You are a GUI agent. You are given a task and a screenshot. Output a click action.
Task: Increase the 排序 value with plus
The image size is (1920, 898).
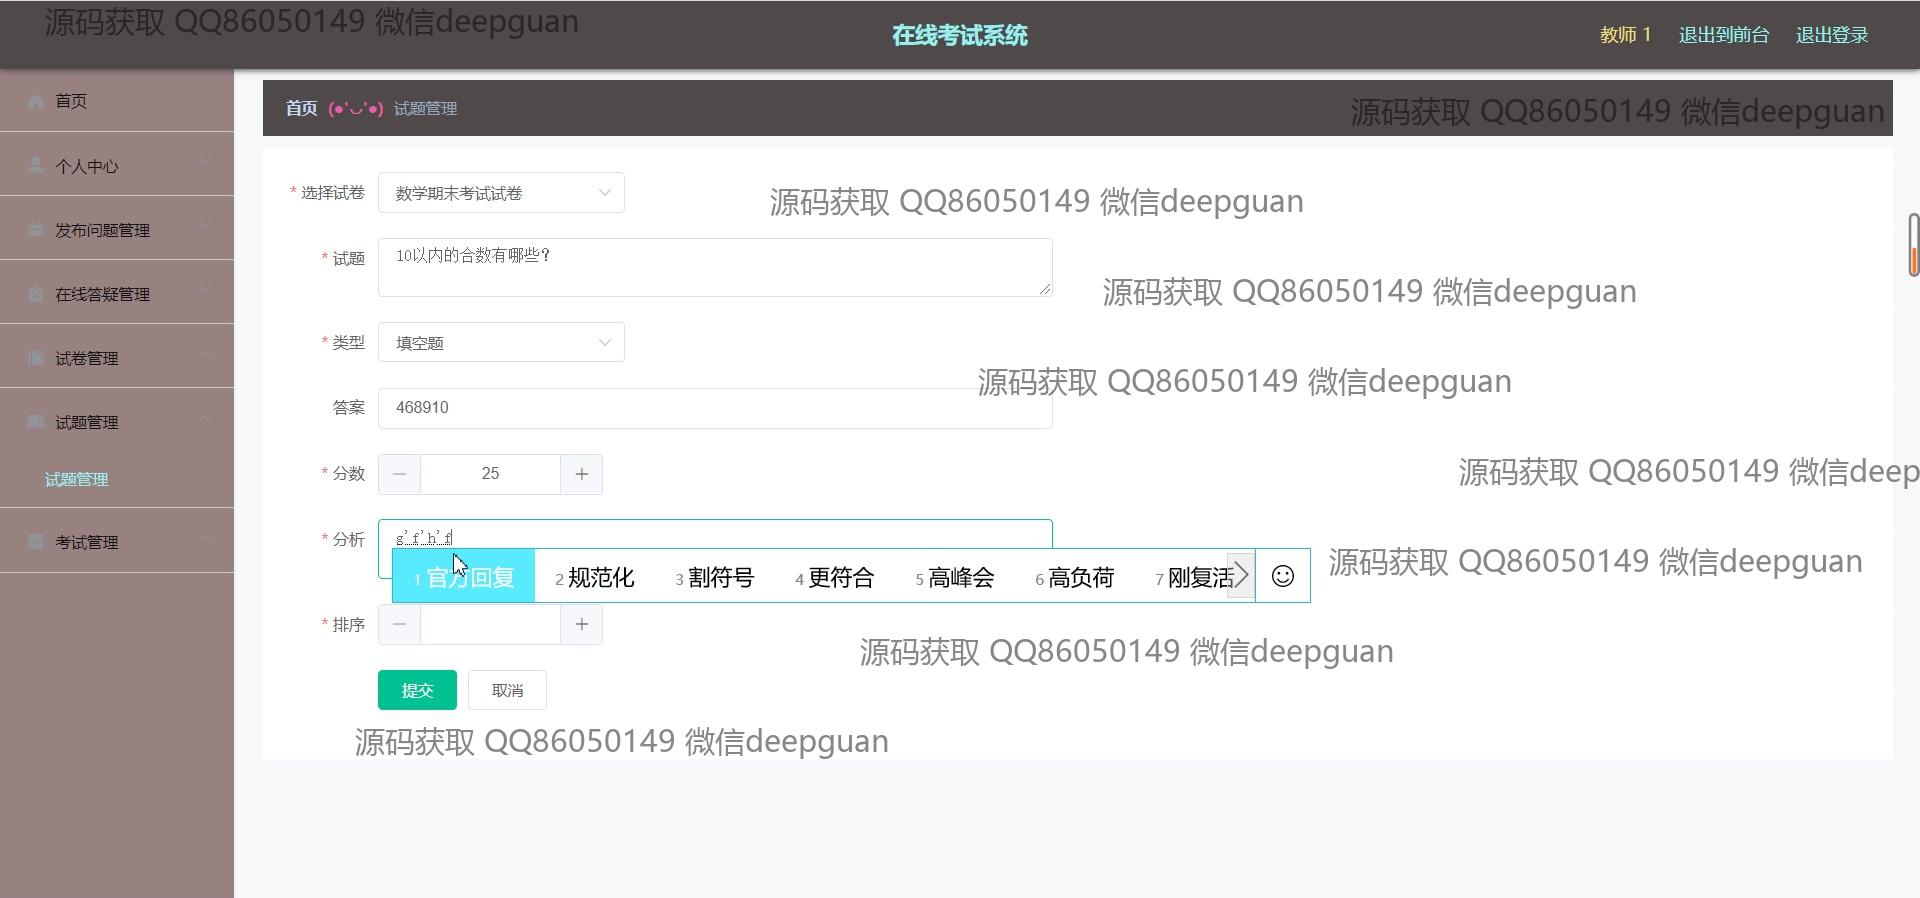[581, 624]
